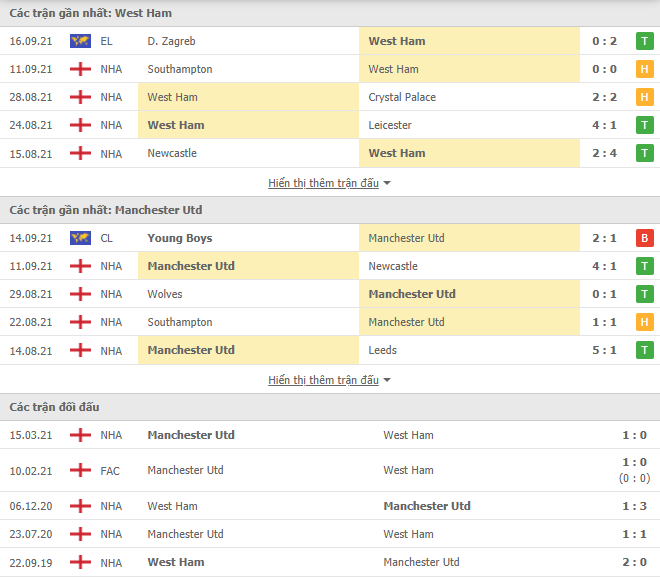Viewport: 660px width, 577px height.
Task: Expand more Manchester Utd matches via second dropdown arrow
Action: click(387, 380)
